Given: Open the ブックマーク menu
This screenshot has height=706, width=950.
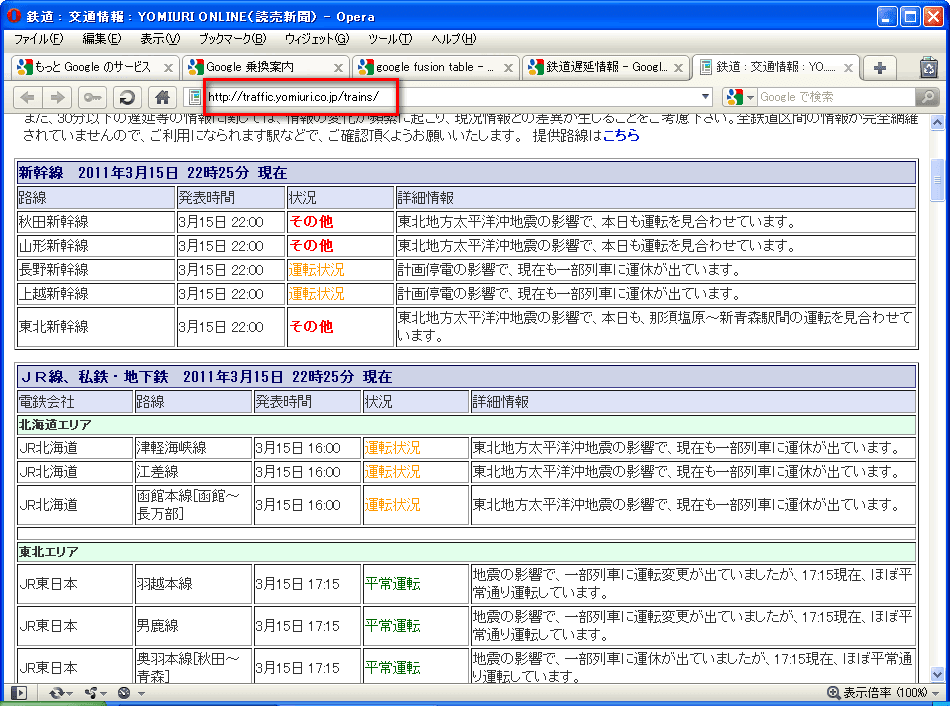Looking at the screenshot, I should (233, 39).
